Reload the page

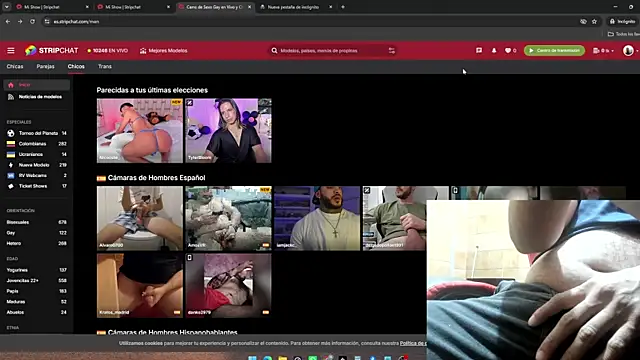(x=32, y=21)
